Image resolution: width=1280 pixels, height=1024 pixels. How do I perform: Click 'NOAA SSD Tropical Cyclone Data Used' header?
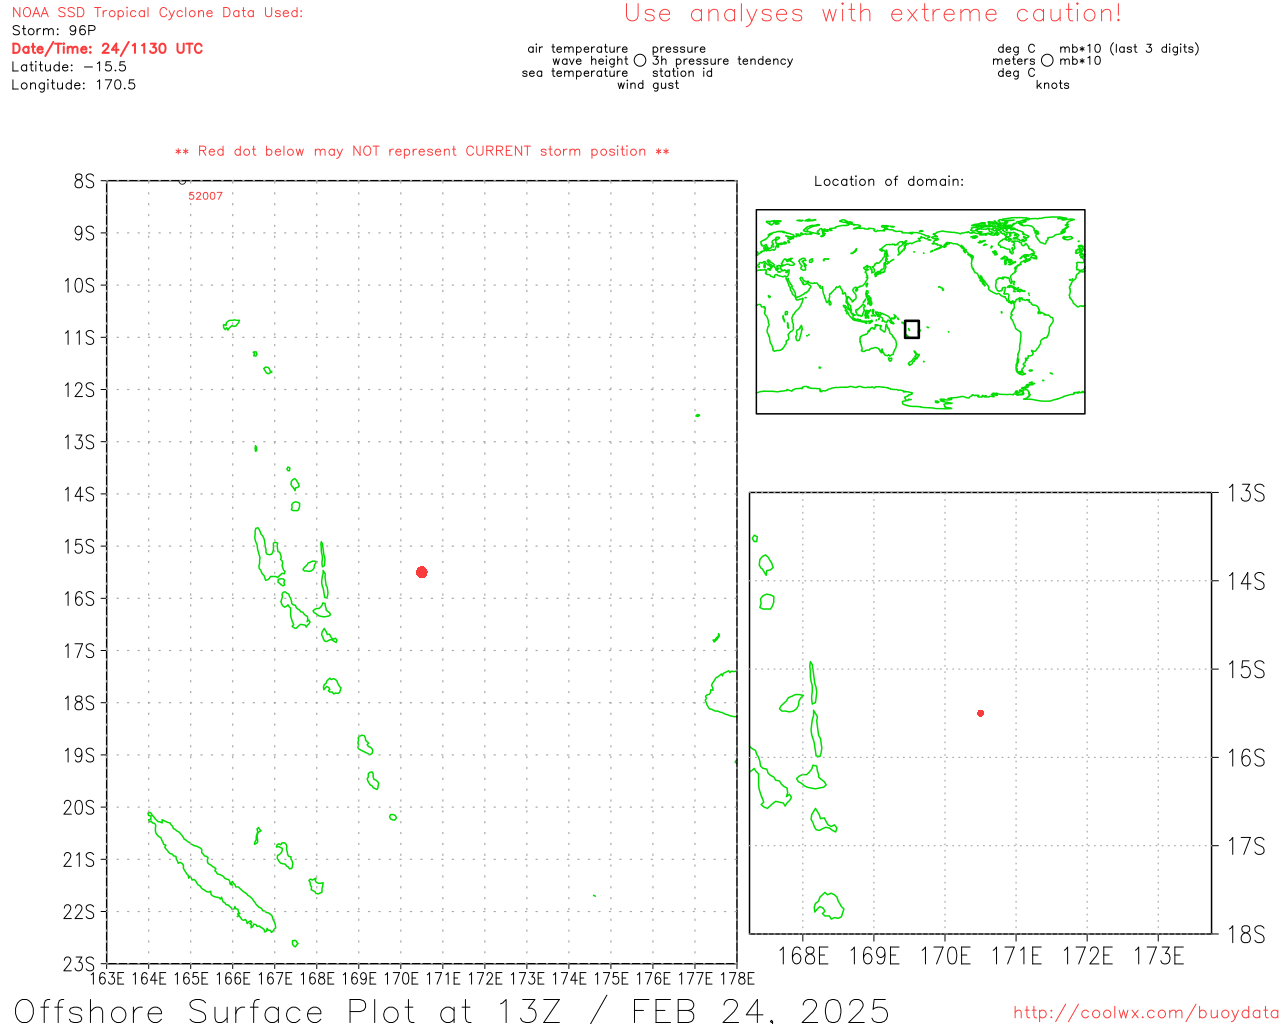[x=157, y=13]
